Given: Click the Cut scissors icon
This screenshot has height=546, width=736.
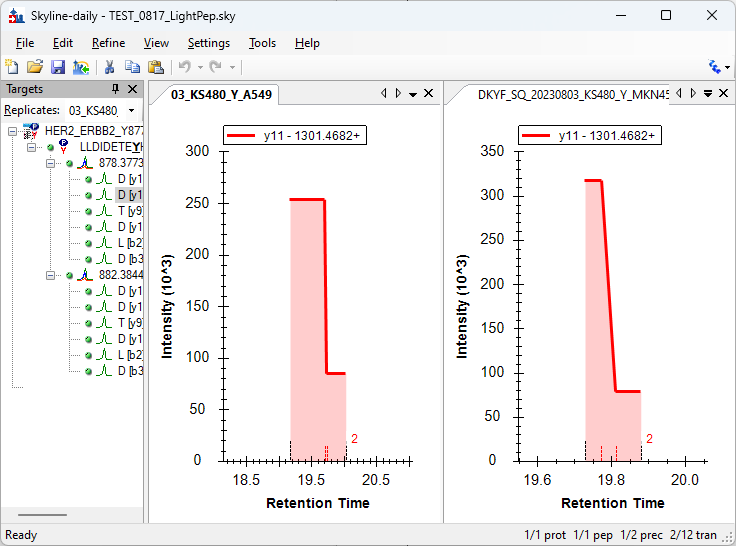Looking at the screenshot, I should click(110, 67).
